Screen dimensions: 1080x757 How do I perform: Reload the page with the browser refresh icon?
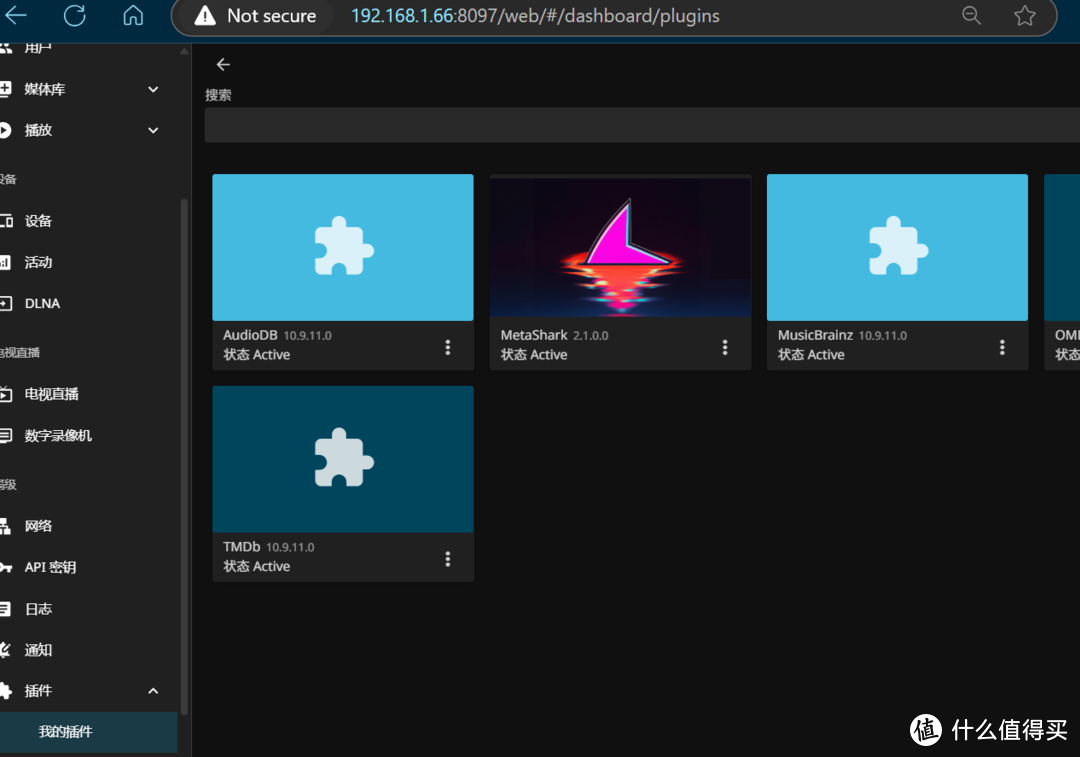(x=74, y=15)
